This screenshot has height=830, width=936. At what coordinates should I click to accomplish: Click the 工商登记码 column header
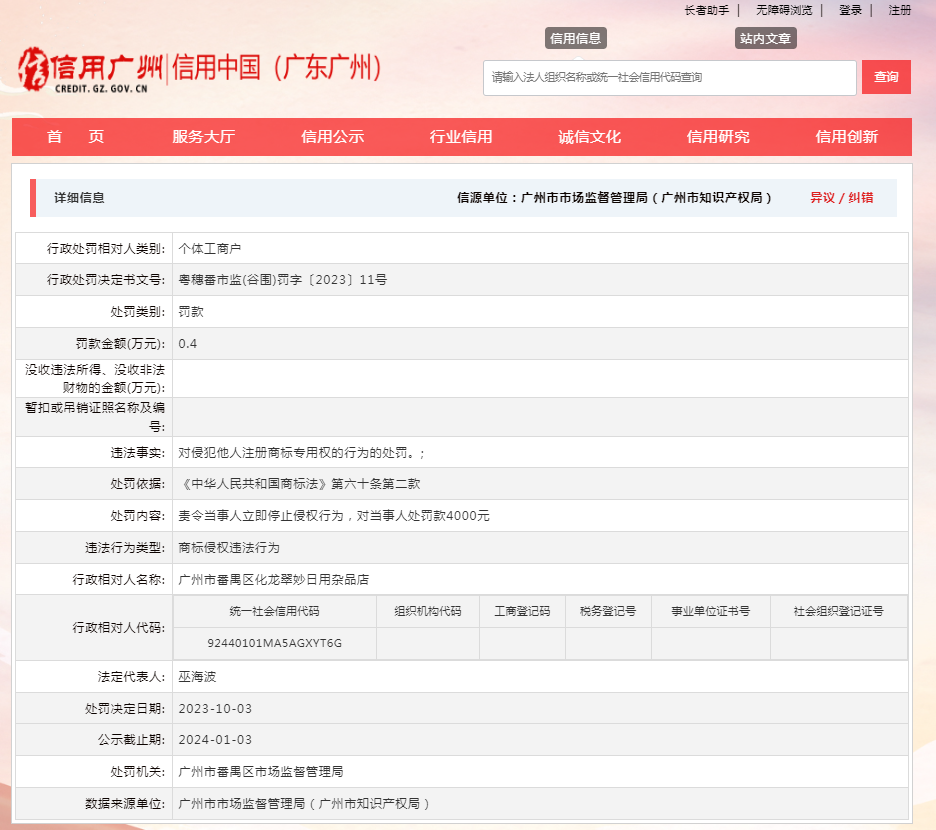[x=522, y=611]
